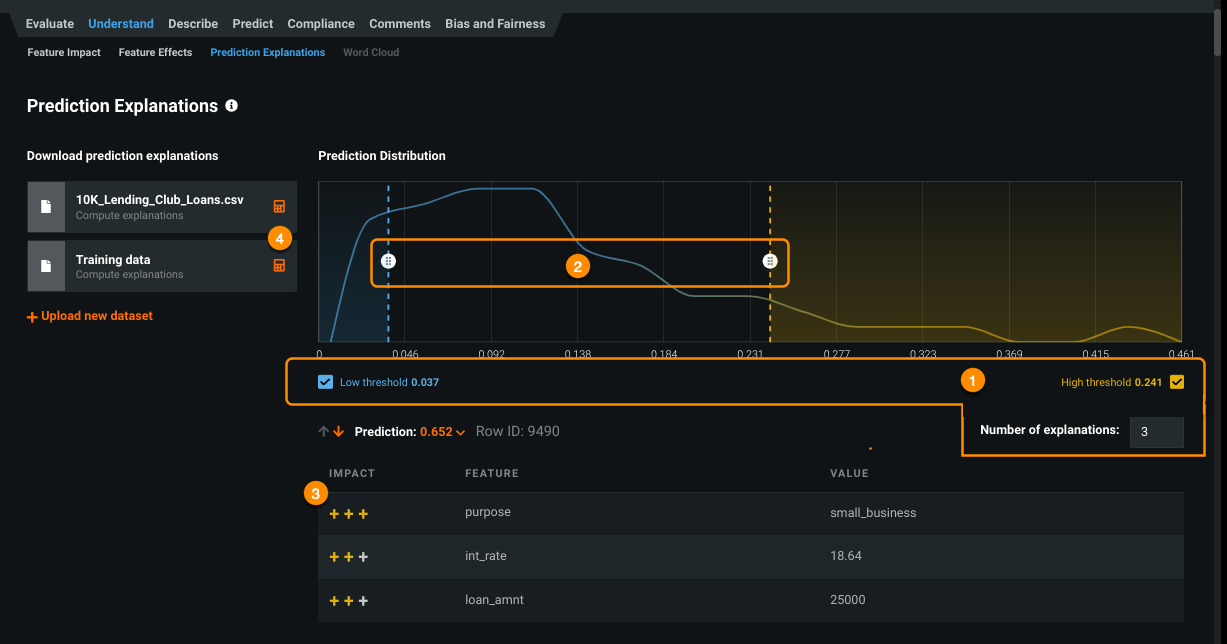Go to the Feature Effects sub-tab
1227x644 pixels.
155,52
